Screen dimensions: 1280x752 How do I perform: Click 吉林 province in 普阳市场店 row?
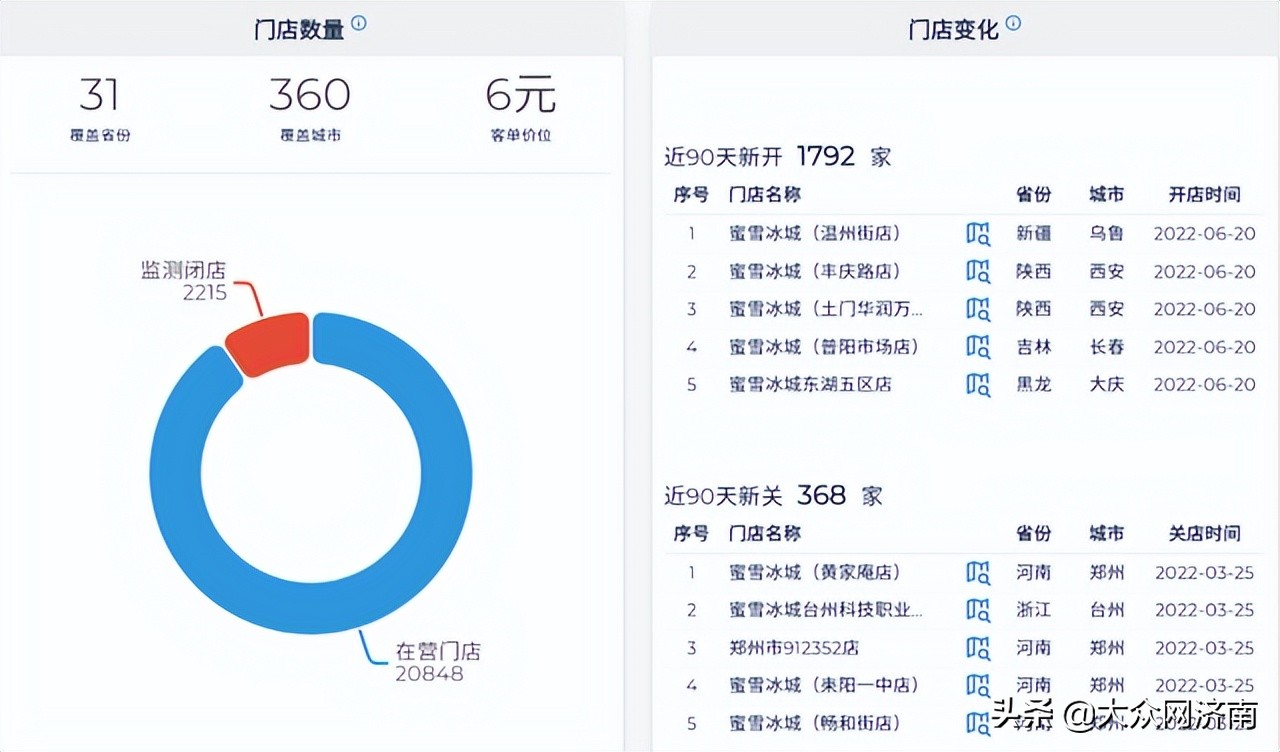tap(1034, 347)
